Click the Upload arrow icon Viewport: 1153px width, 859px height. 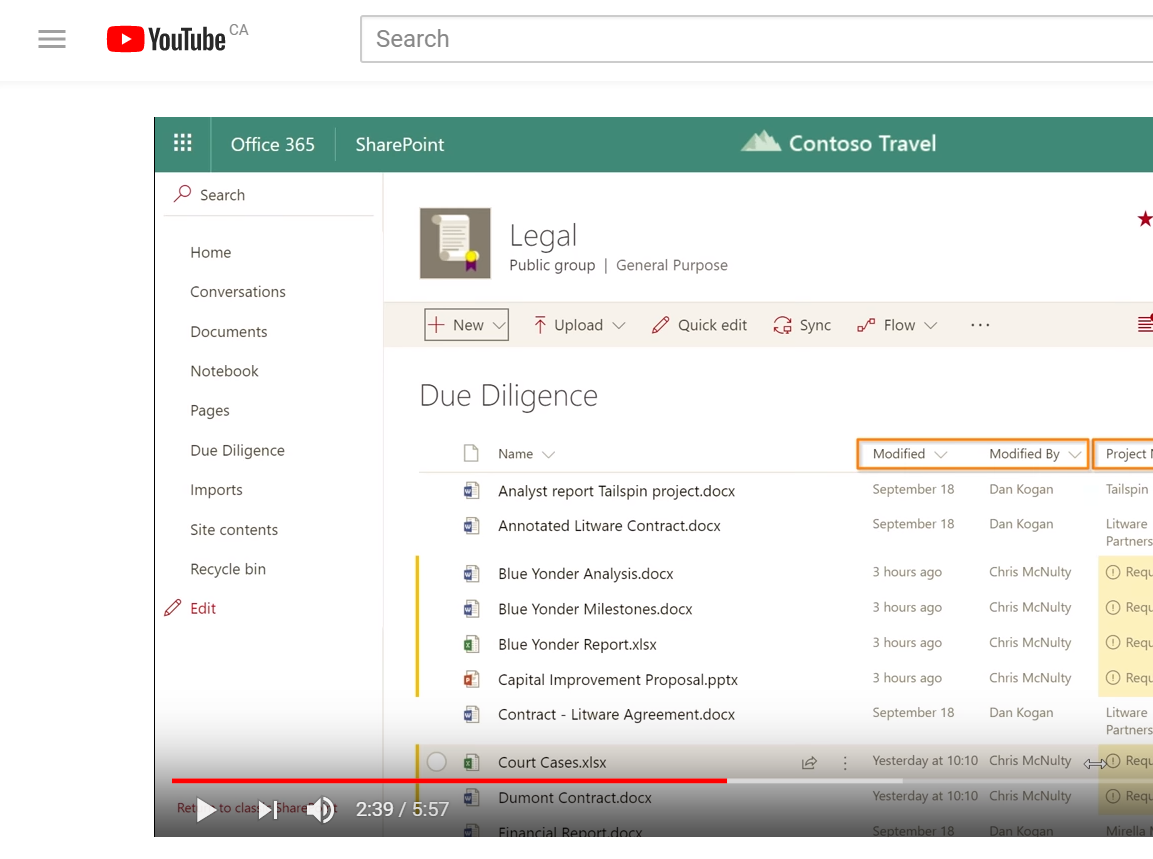[x=540, y=324]
